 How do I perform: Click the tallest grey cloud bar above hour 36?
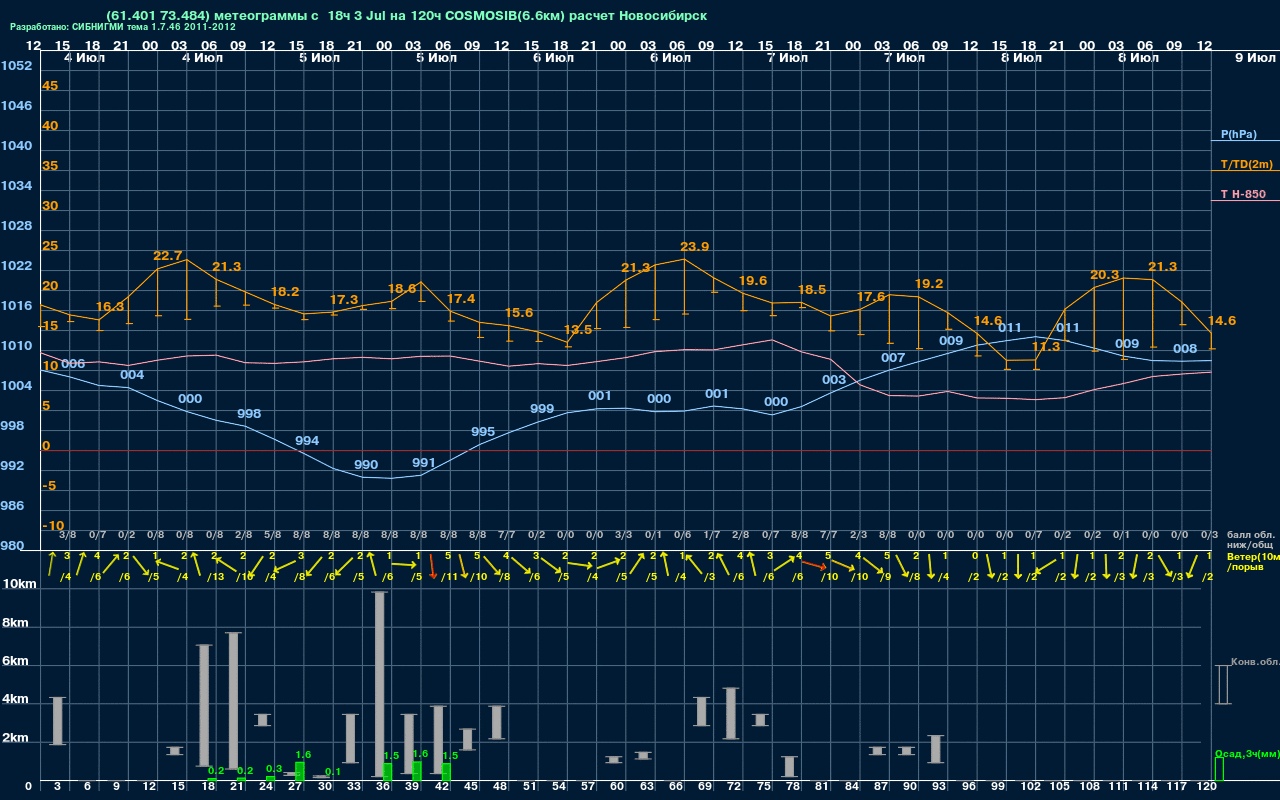tap(380, 686)
